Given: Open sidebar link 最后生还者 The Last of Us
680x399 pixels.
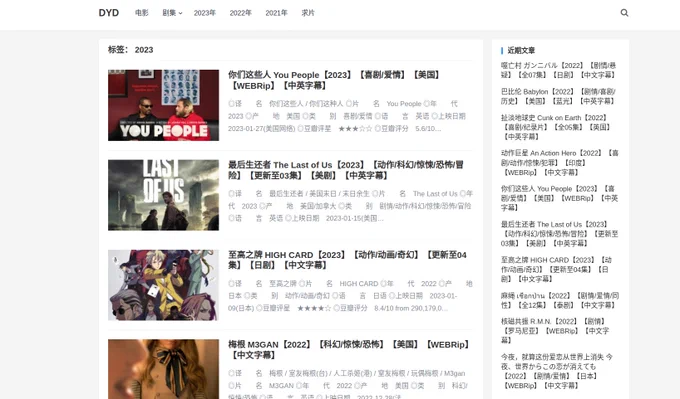Looking at the screenshot, I should [559, 234].
